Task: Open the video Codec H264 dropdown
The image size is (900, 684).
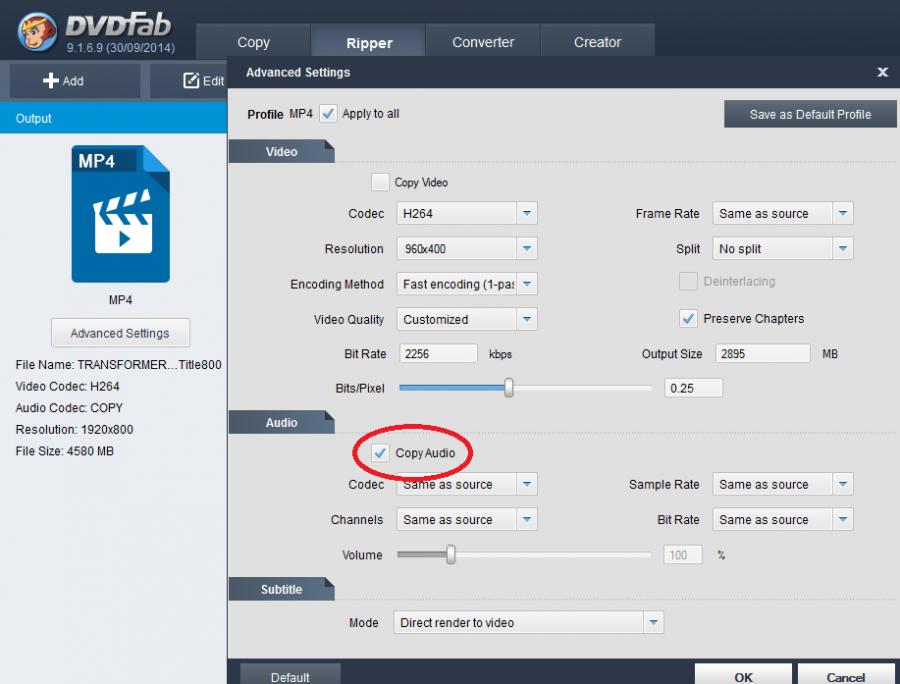Action: click(x=467, y=213)
